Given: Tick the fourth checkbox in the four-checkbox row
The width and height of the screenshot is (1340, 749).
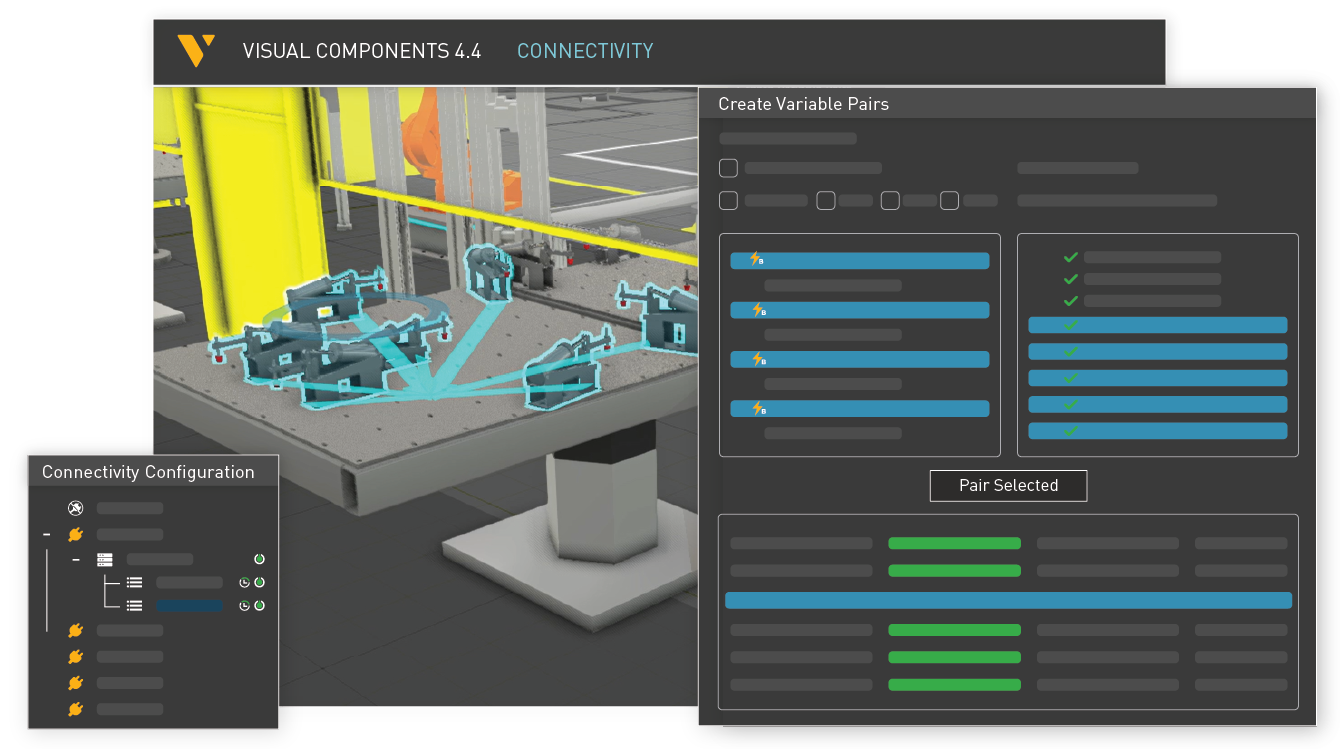Looking at the screenshot, I should point(950,201).
